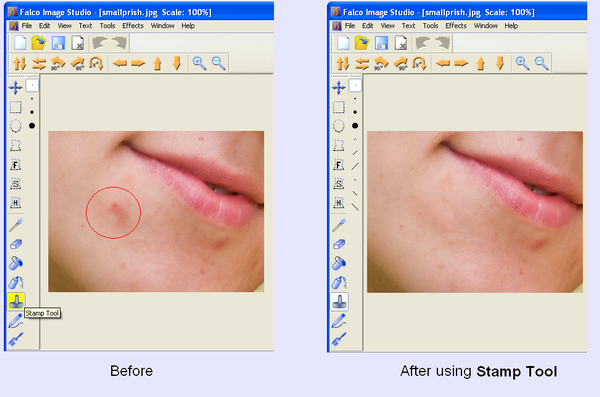The image size is (600, 397).
Task: Pick the color picker eyedropper in left window
Action: pos(16,225)
